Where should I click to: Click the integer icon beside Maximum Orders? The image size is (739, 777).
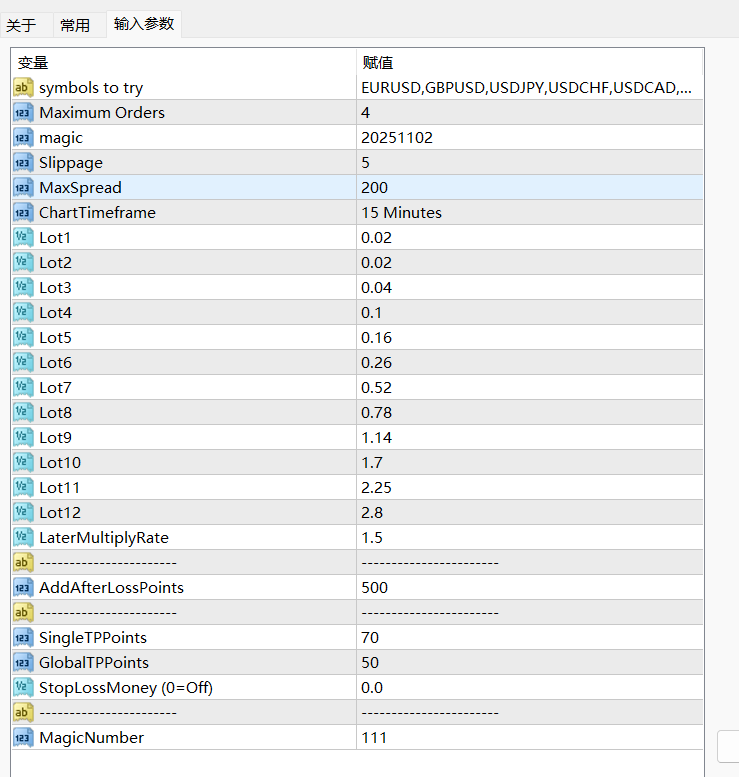tap(23, 112)
